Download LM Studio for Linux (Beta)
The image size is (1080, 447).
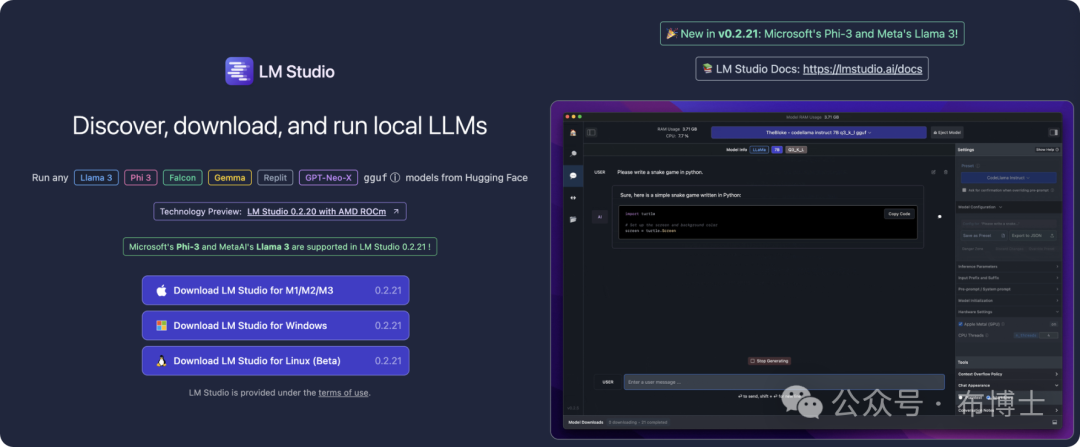(x=276, y=361)
